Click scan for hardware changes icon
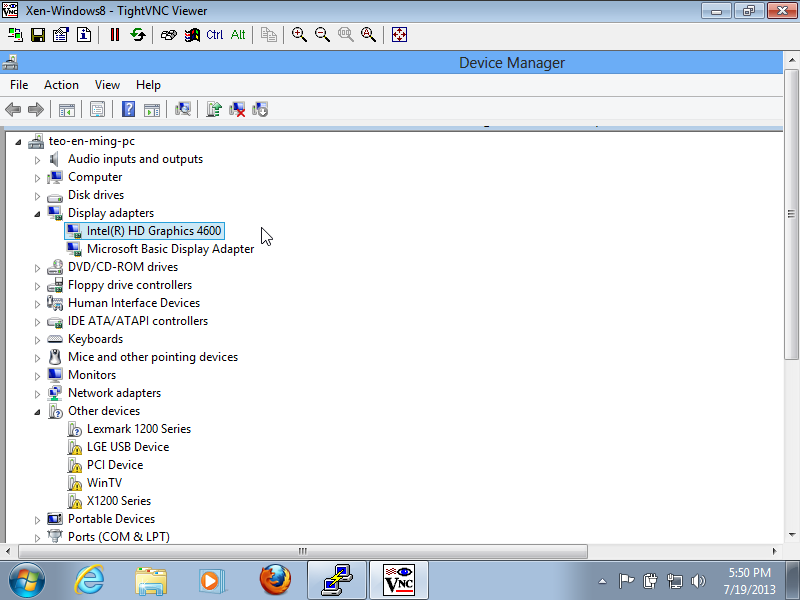800x600 pixels. pos(183,109)
